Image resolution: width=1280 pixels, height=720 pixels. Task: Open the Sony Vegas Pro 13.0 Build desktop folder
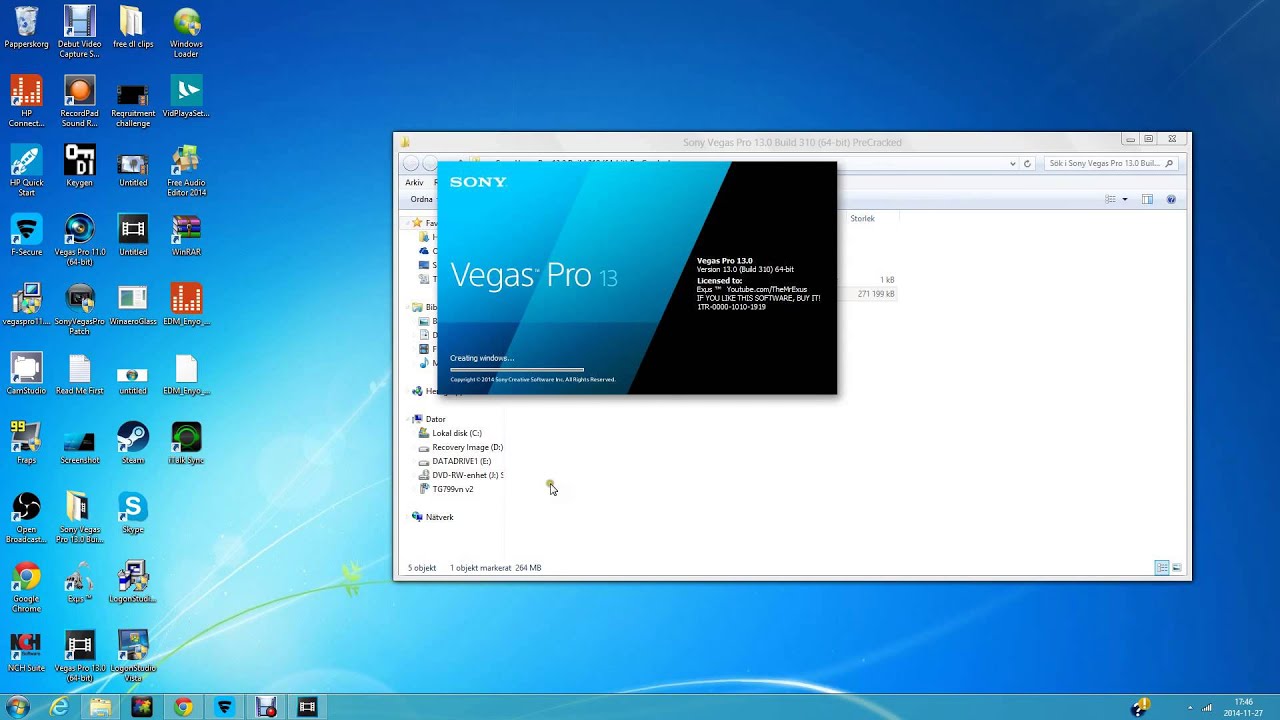(80, 517)
